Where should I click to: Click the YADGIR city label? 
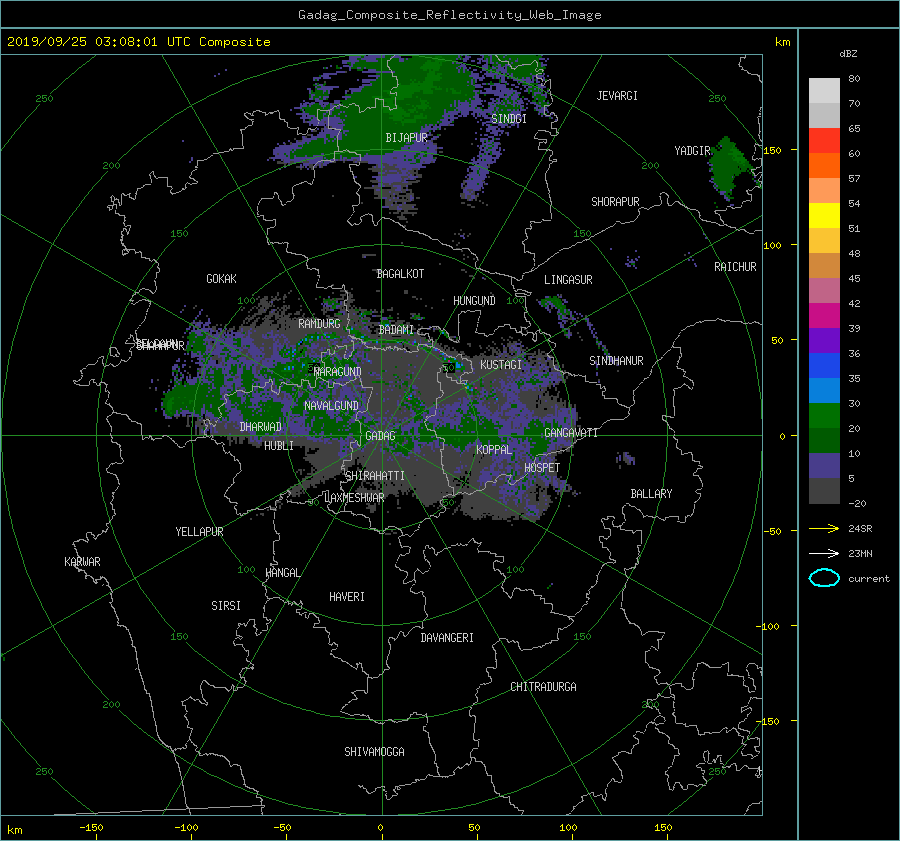692,151
